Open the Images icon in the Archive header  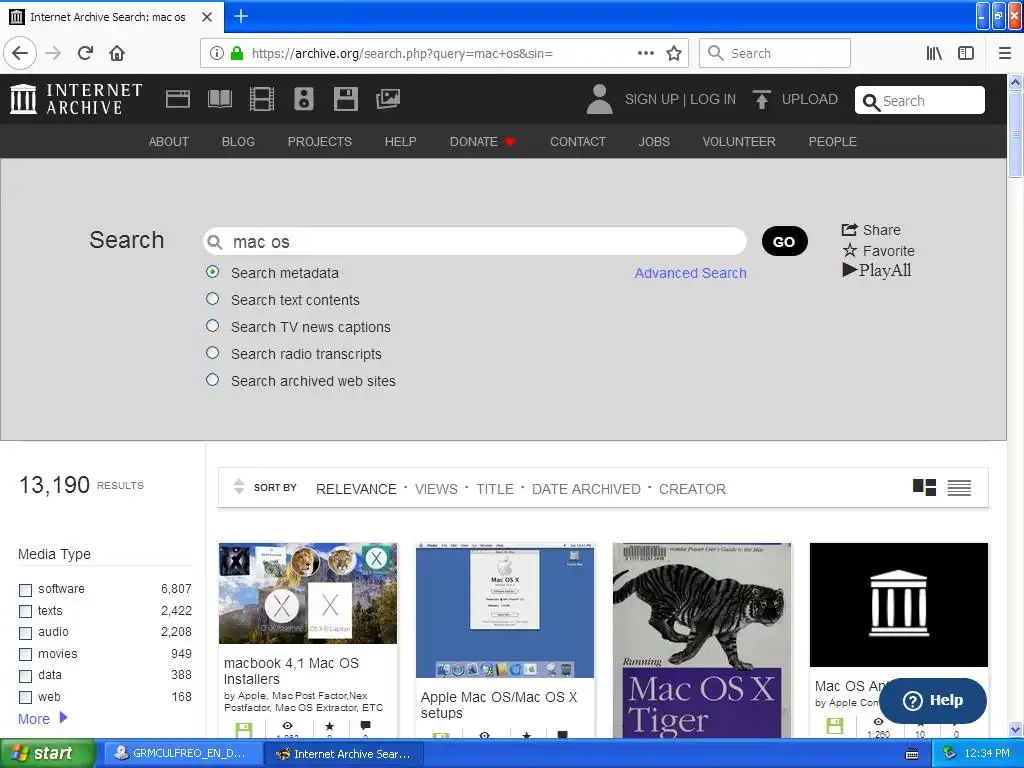tap(388, 99)
